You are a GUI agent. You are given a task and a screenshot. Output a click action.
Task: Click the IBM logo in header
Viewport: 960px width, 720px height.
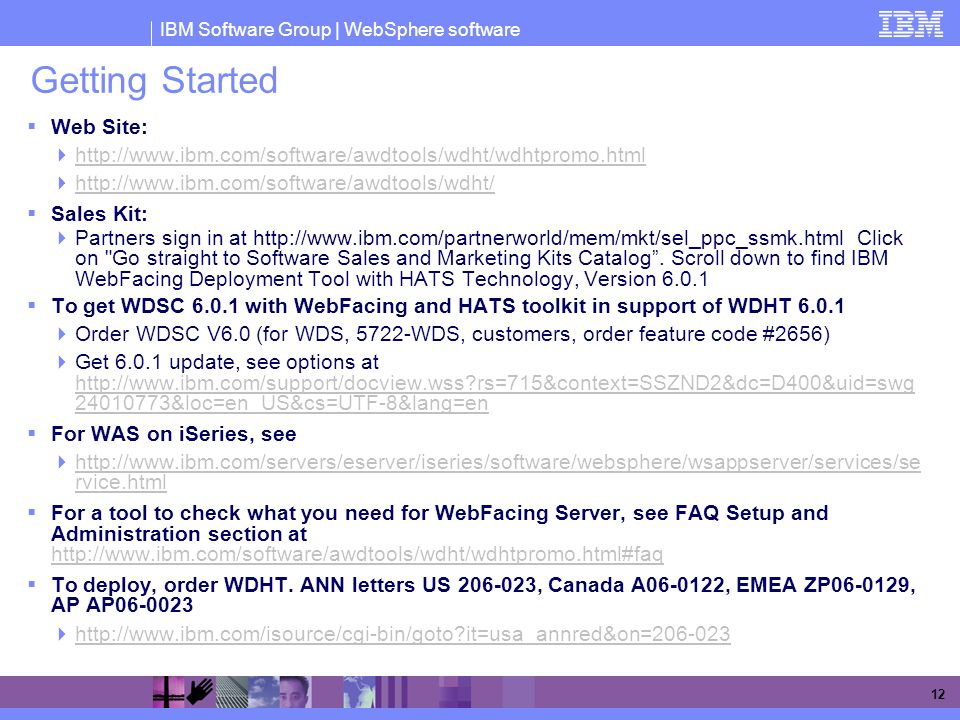910,24
